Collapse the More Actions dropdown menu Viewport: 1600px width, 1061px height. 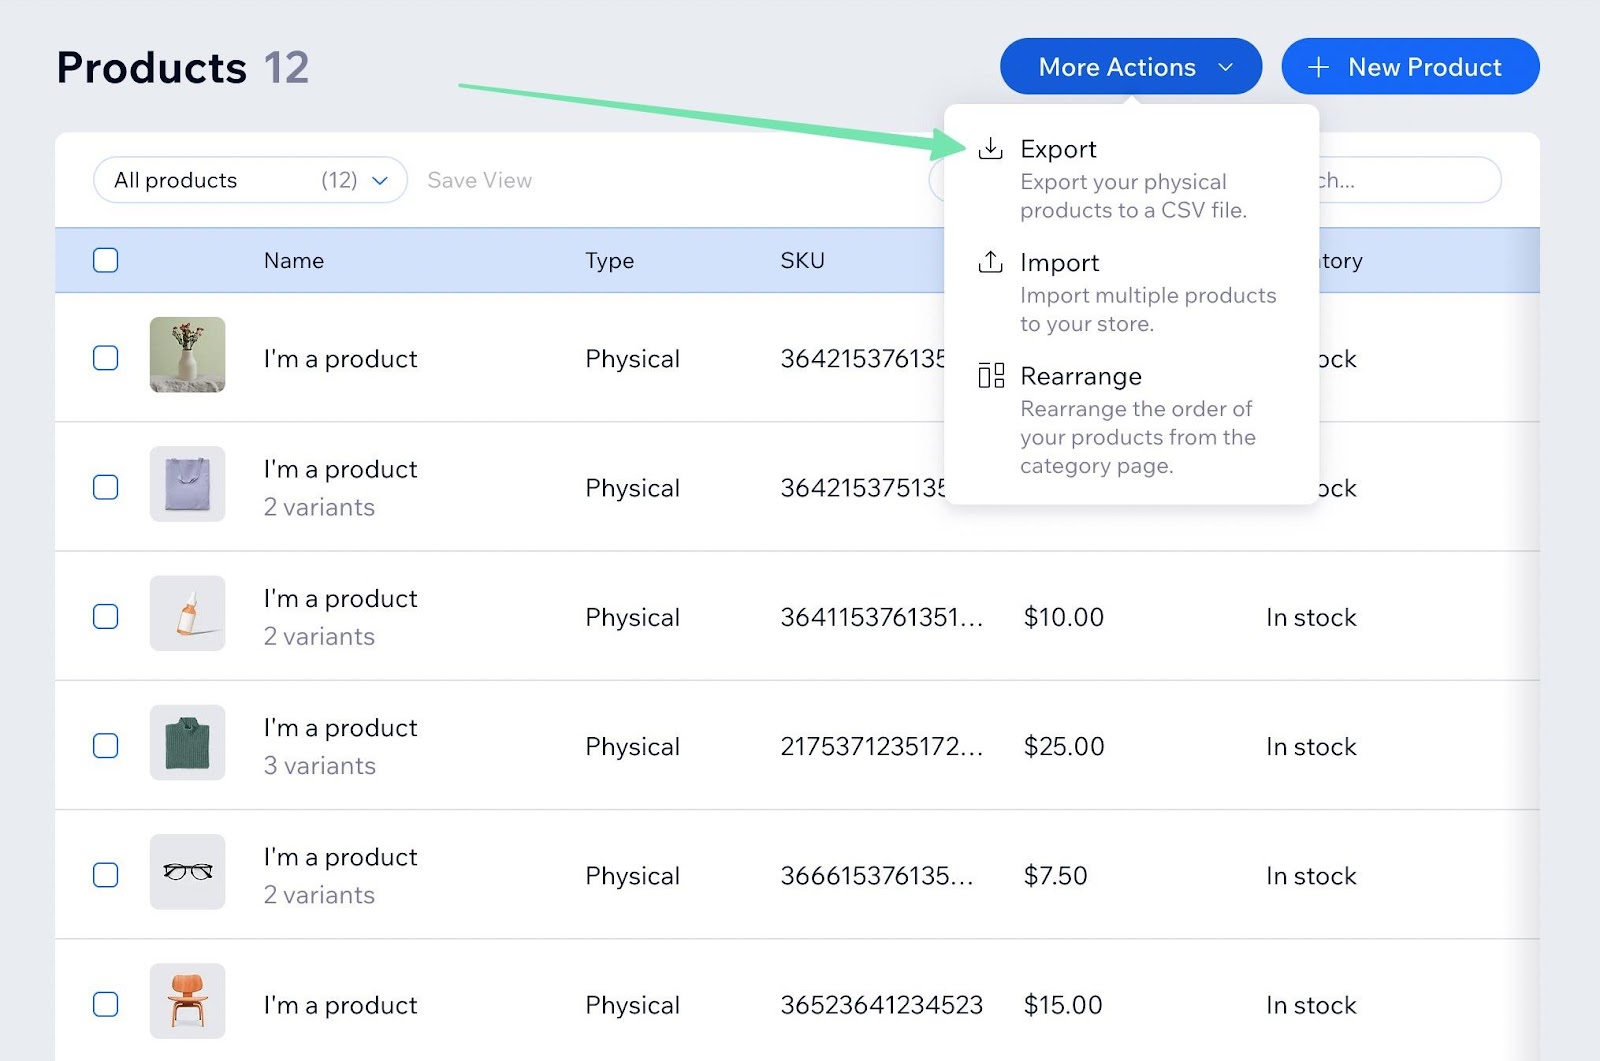(1130, 67)
